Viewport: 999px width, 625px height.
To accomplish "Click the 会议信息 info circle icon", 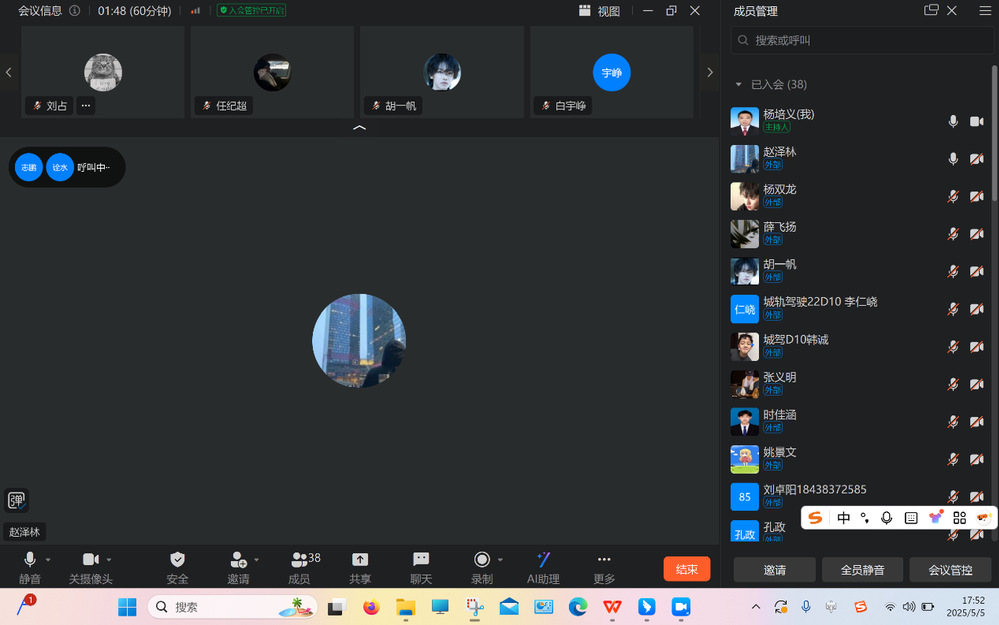I will point(75,11).
